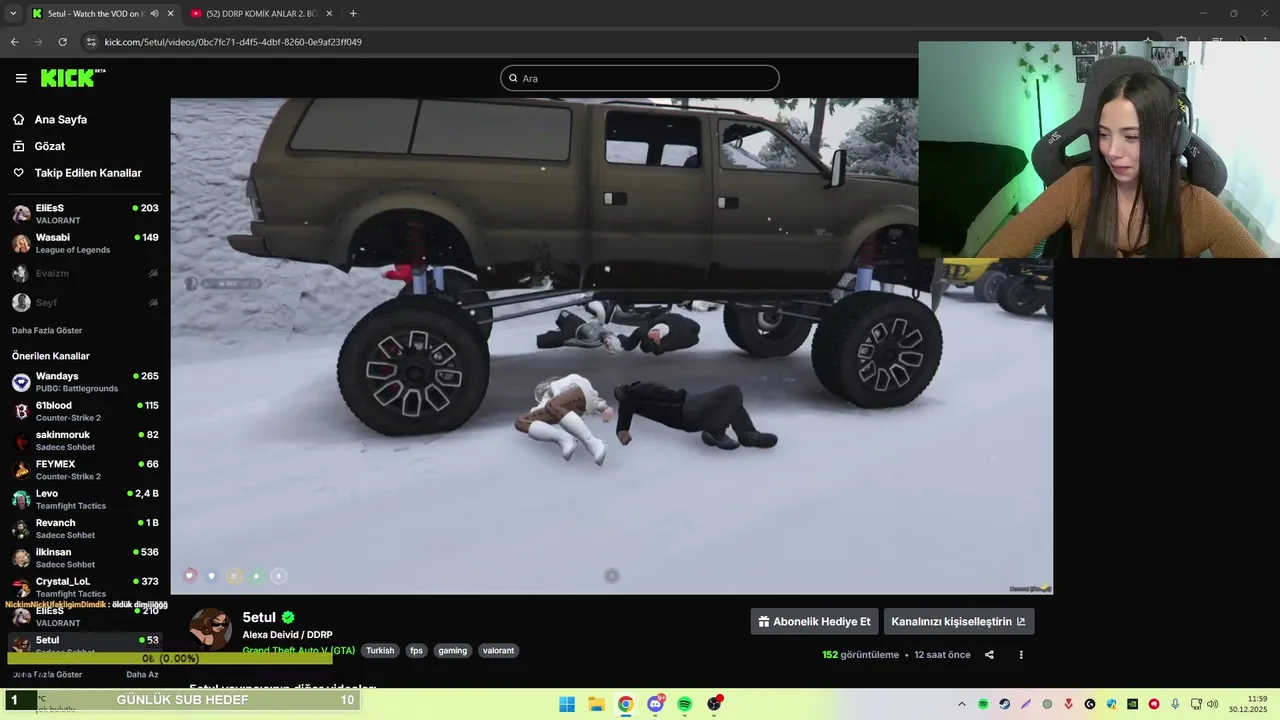Click the Chrome taskbar icon

click(x=625, y=704)
